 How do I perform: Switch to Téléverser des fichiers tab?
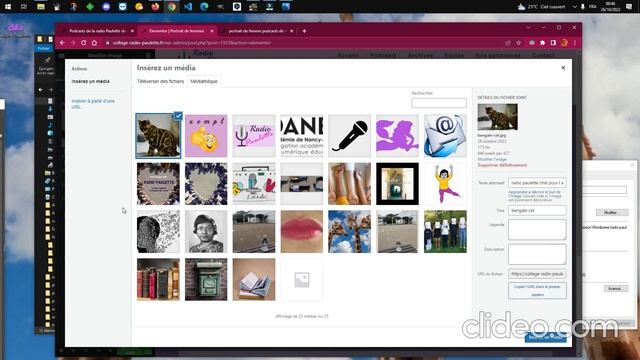click(x=160, y=81)
